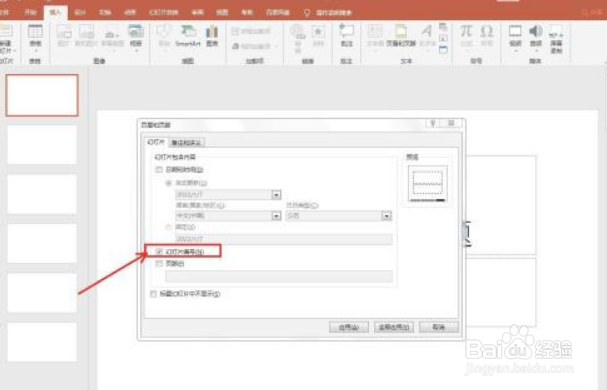Click the New Slide (新建幻灯片) icon

click(5, 32)
